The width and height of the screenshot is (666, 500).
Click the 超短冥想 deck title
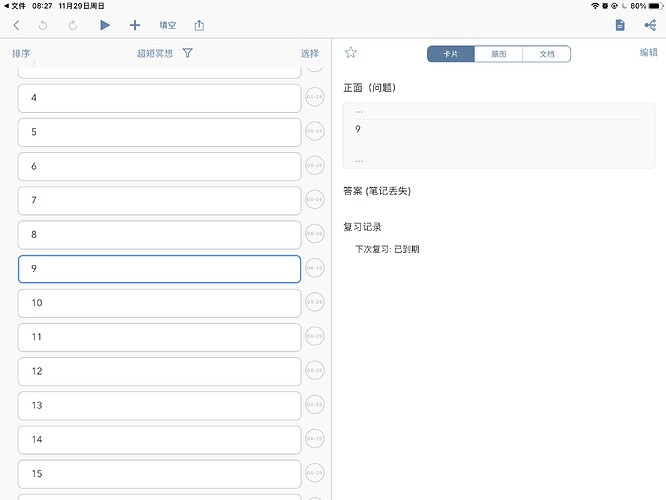pos(155,54)
